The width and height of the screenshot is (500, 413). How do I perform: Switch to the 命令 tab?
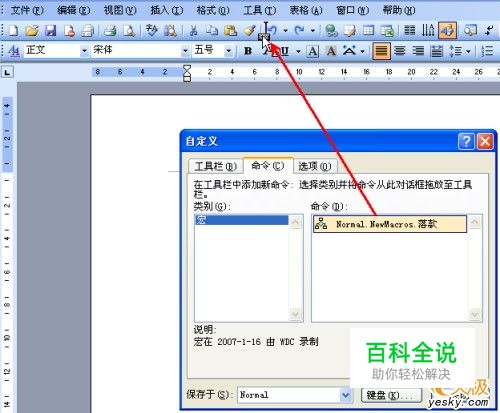pyautogui.click(x=268, y=165)
